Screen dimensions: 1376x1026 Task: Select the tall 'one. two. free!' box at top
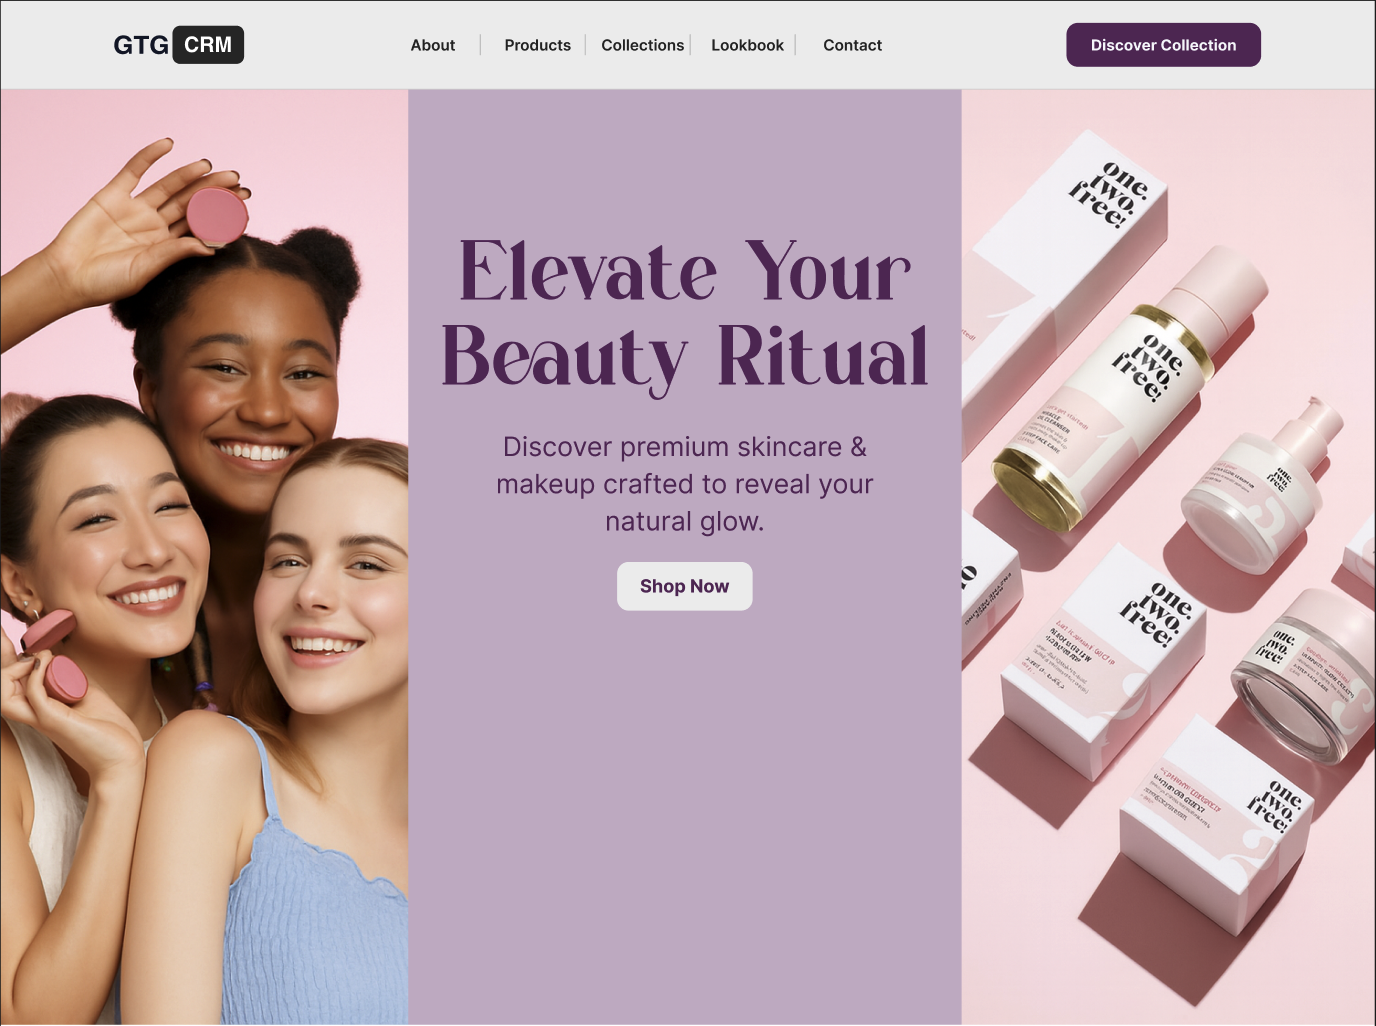[1070, 290]
